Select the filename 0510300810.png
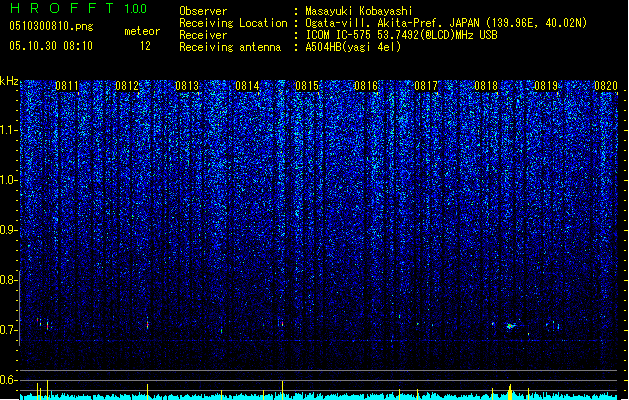This screenshot has height=400, width=629. tap(51, 26)
